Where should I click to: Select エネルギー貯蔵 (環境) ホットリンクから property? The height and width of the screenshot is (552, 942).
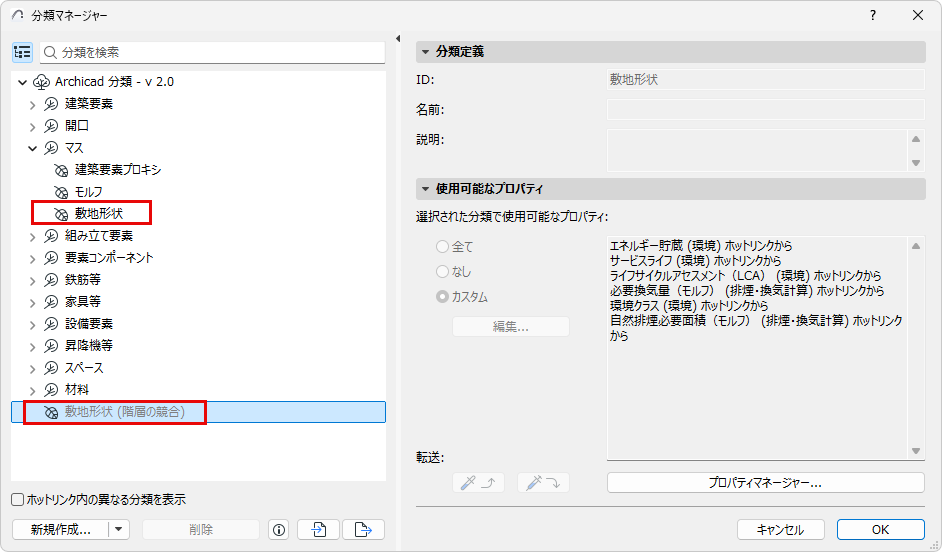tap(701, 246)
